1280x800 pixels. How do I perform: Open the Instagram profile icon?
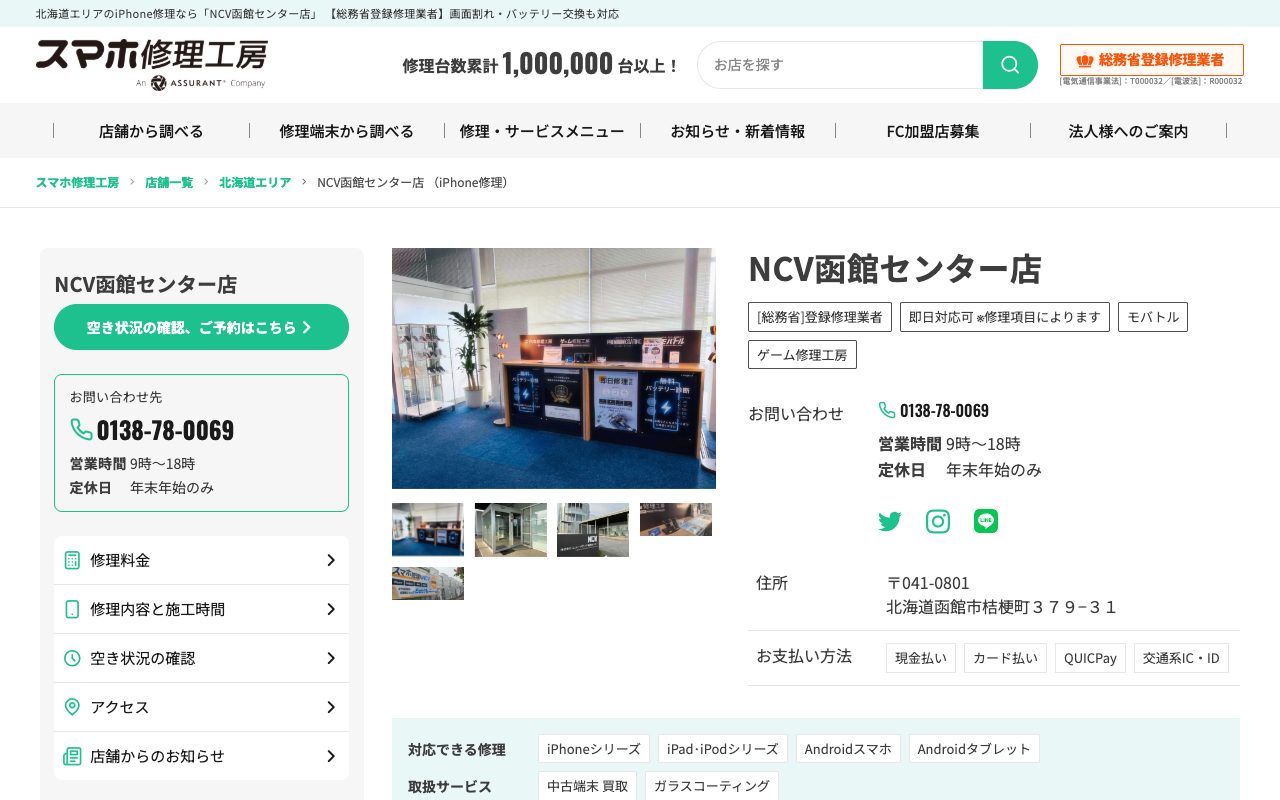click(x=938, y=521)
